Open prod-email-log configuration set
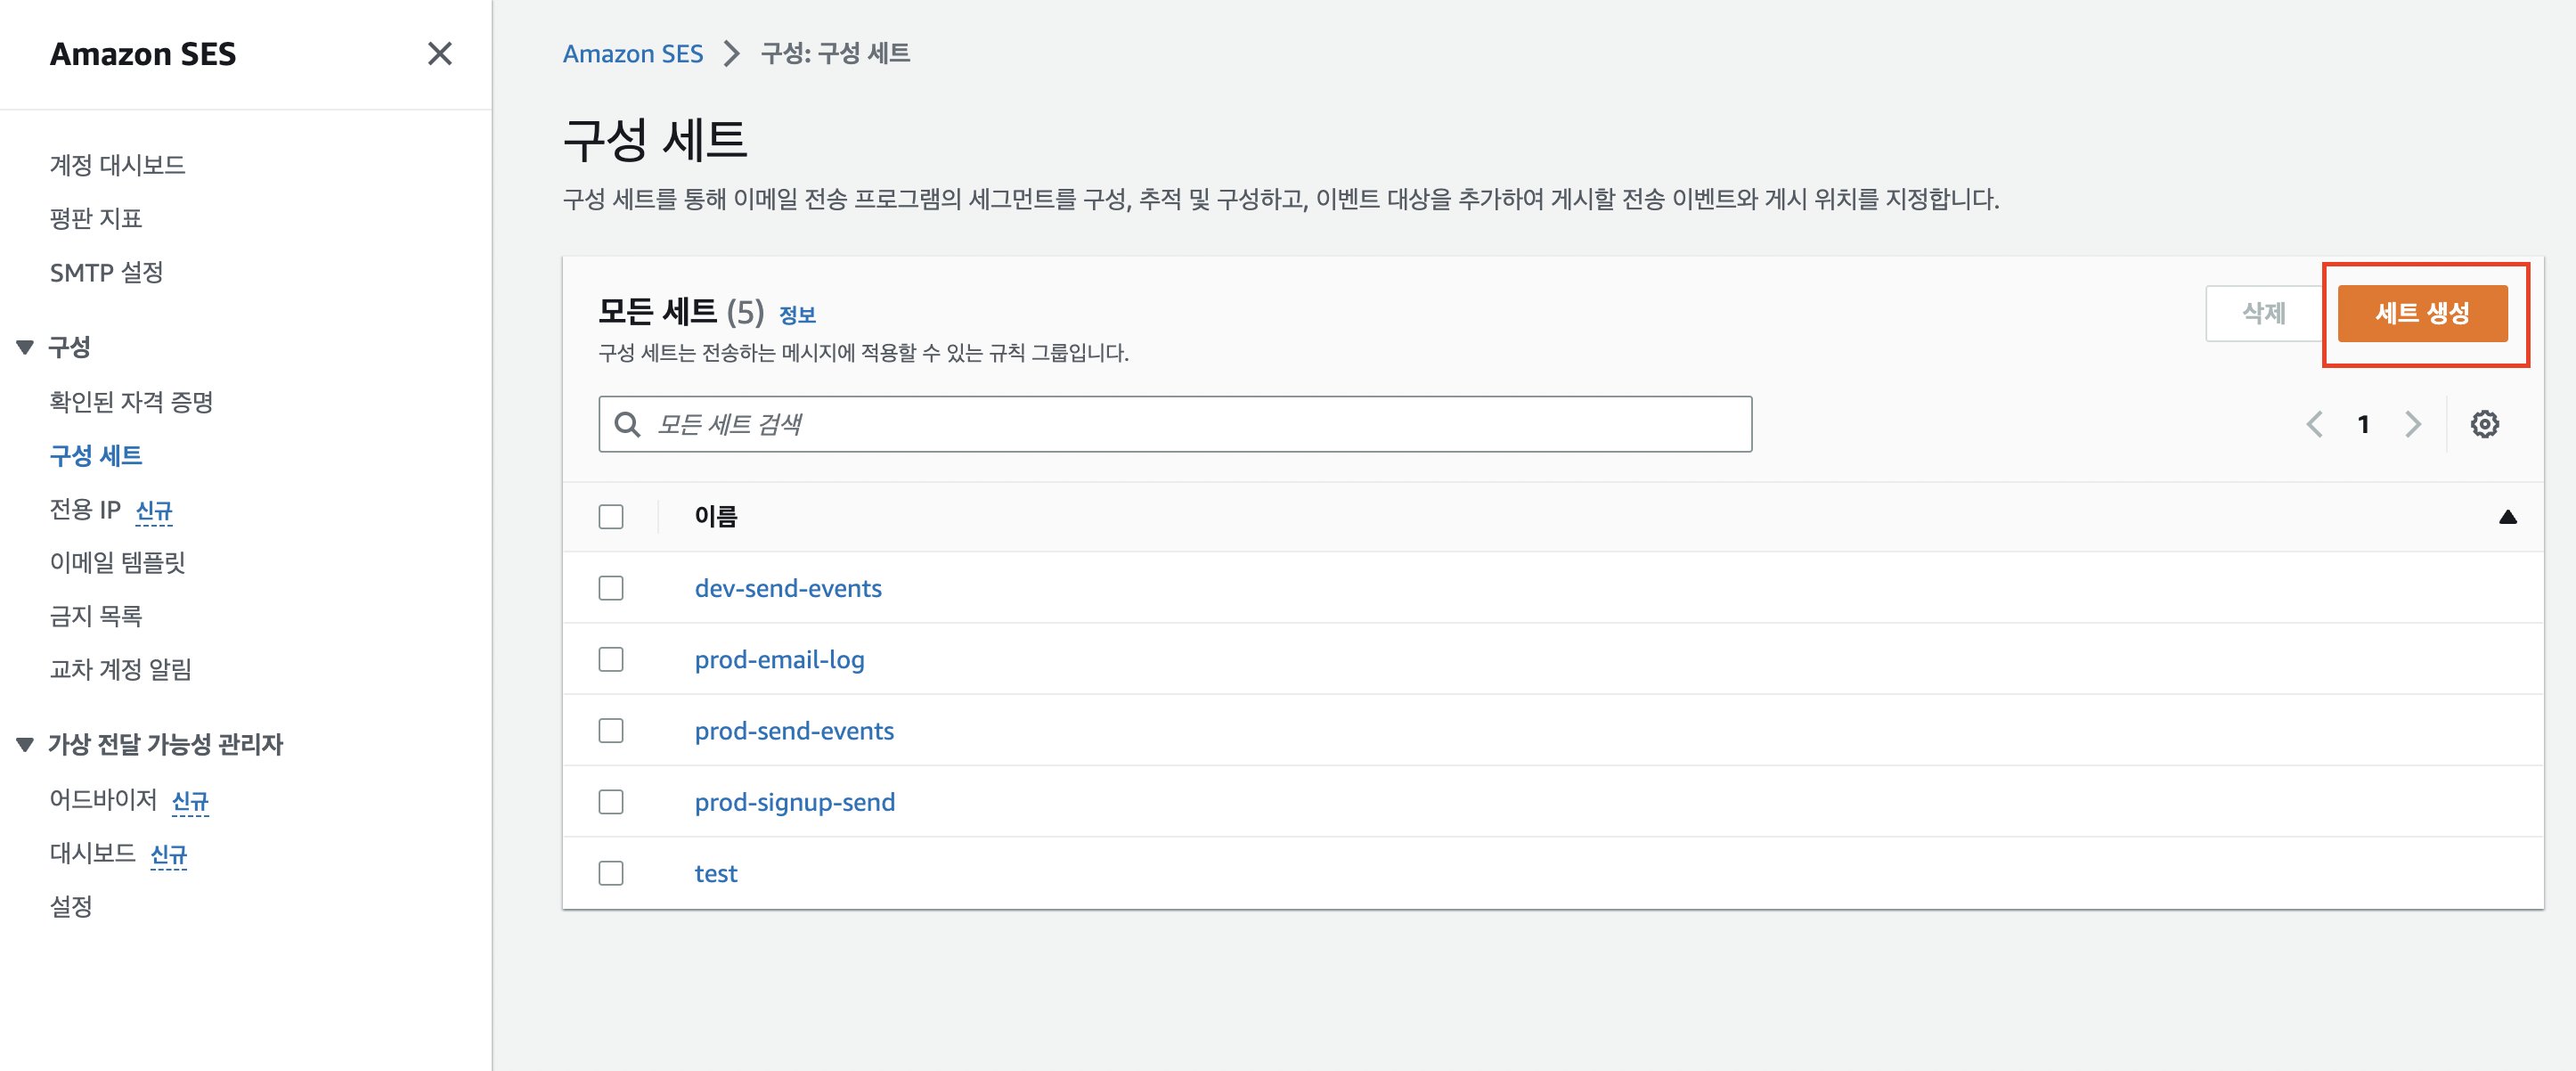 (779, 660)
